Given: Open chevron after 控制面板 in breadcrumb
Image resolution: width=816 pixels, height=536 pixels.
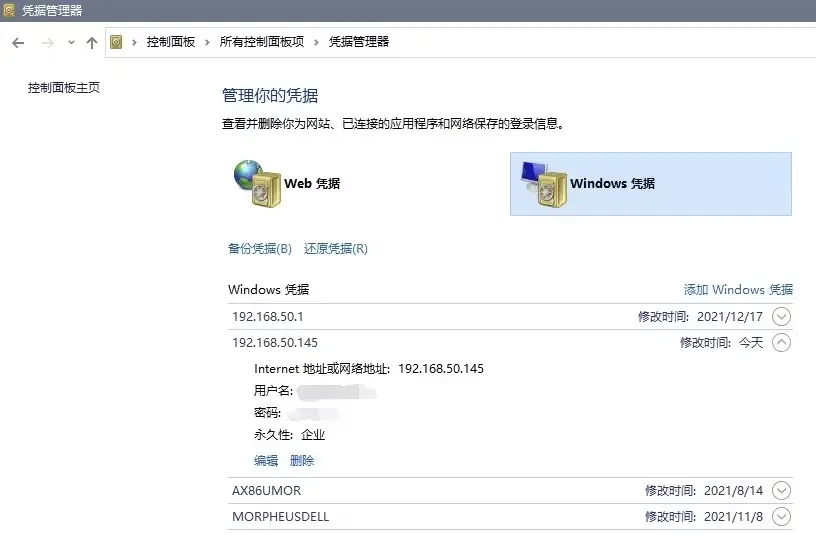Looking at the screenshot, I should click(207, 42).
